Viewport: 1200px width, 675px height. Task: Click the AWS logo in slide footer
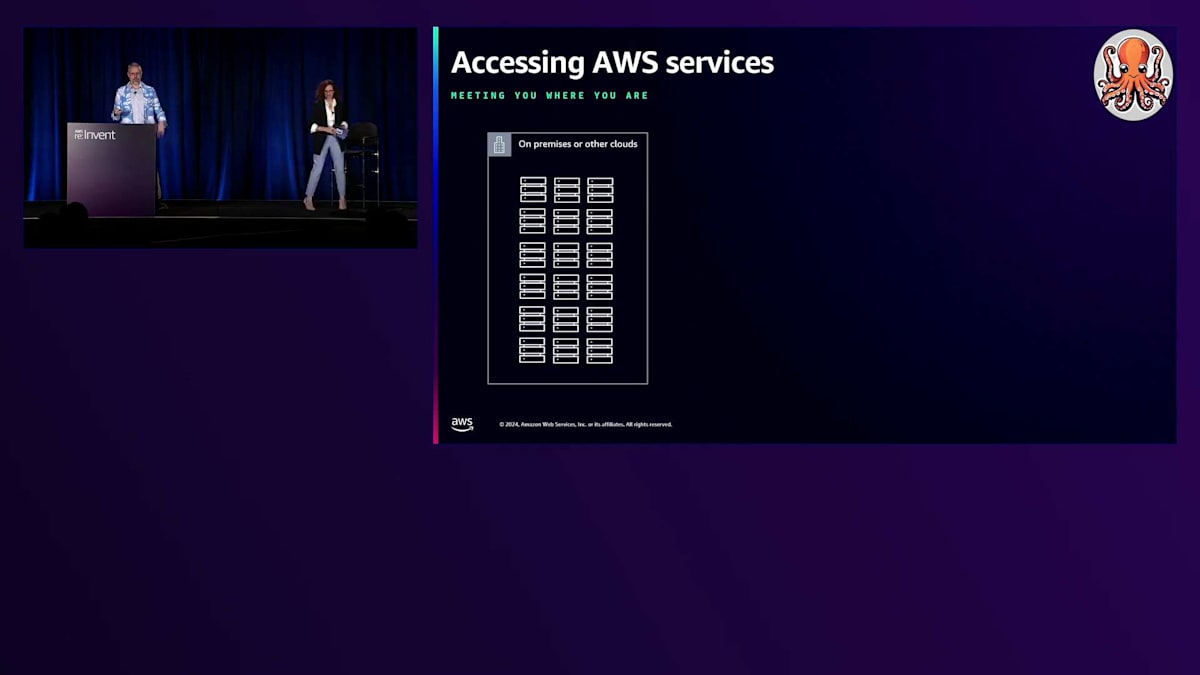[x=462, y=424]
